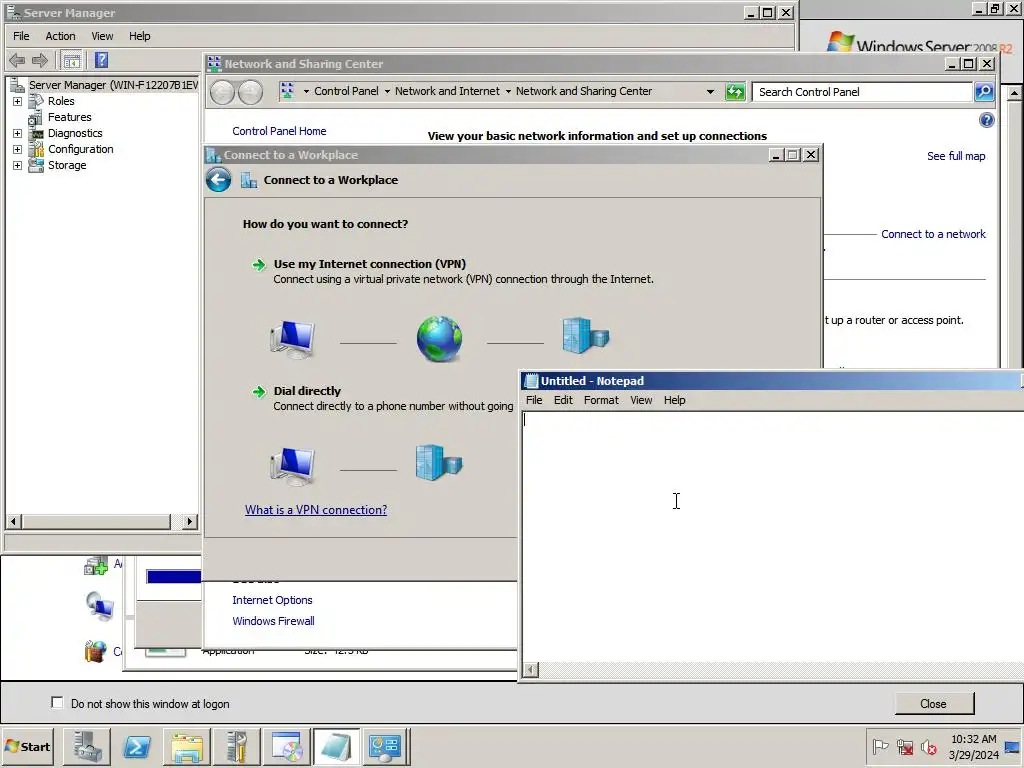Screen dimensions: 1024x768
Task: Click the Show desktop icon beside the clock
Action: pyautogui.click(x=1012, y=746)
